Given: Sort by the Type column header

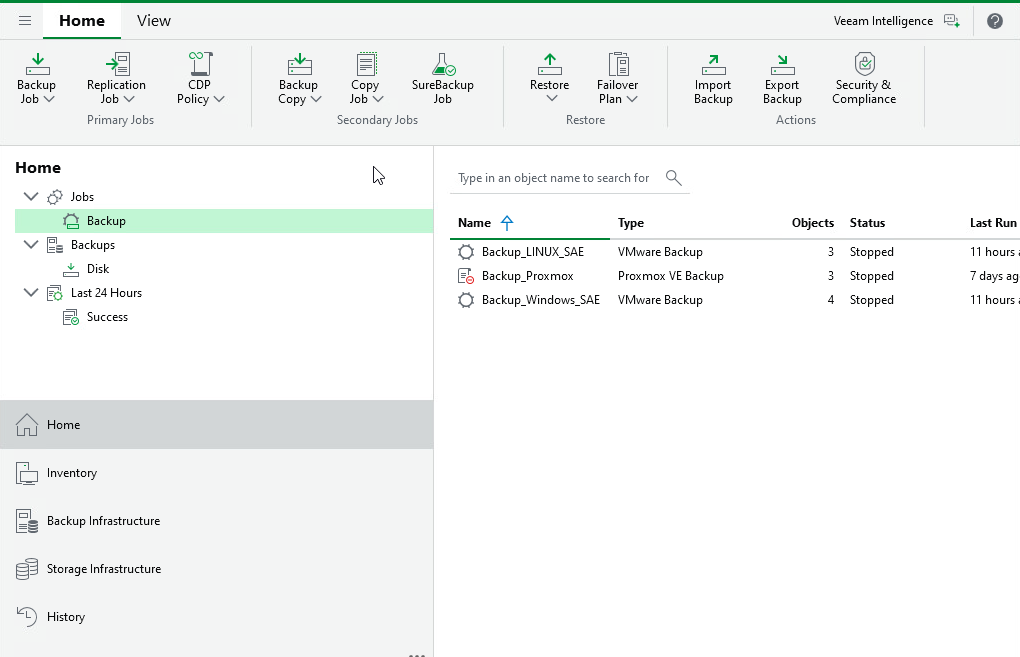Looking at the screenshot, I should (x=631, y=223).
